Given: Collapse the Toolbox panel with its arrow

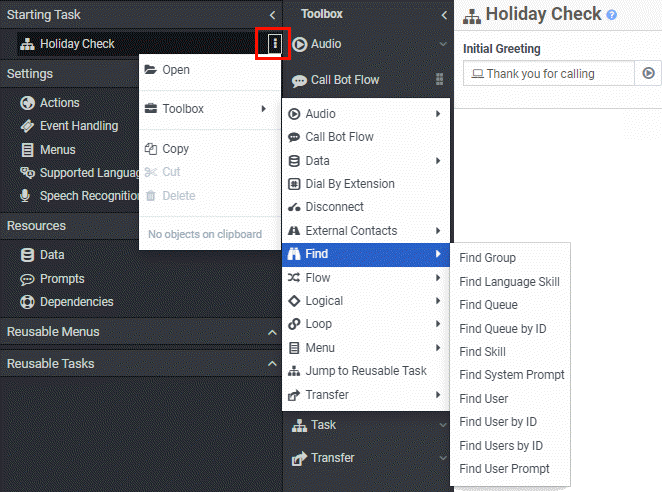Looking at the screenshot, I should tap(444, 15).
